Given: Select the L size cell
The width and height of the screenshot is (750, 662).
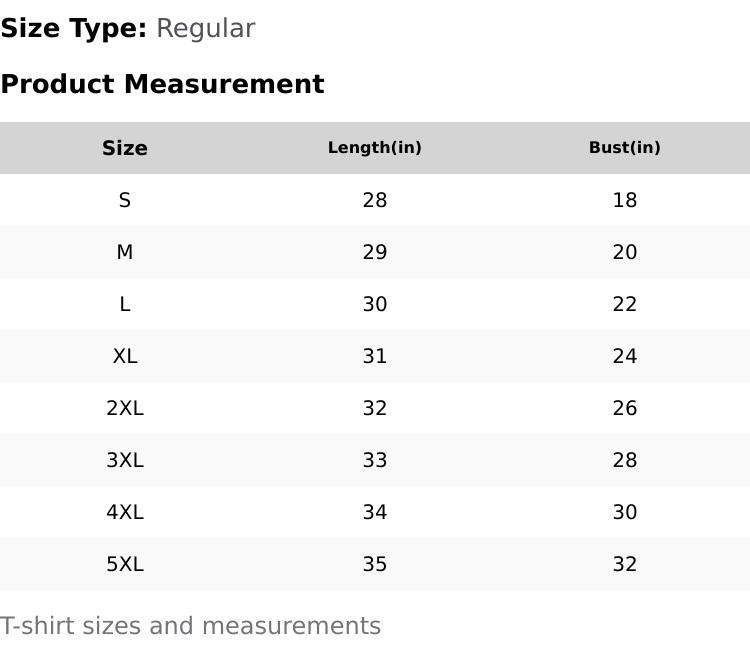Looking at the screenshot, I should coord(125,304).
